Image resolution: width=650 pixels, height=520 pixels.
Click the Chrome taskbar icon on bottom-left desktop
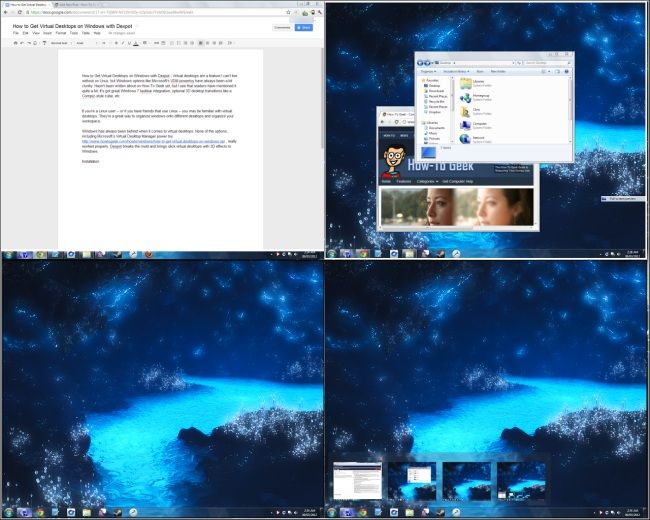coord(40,513)
